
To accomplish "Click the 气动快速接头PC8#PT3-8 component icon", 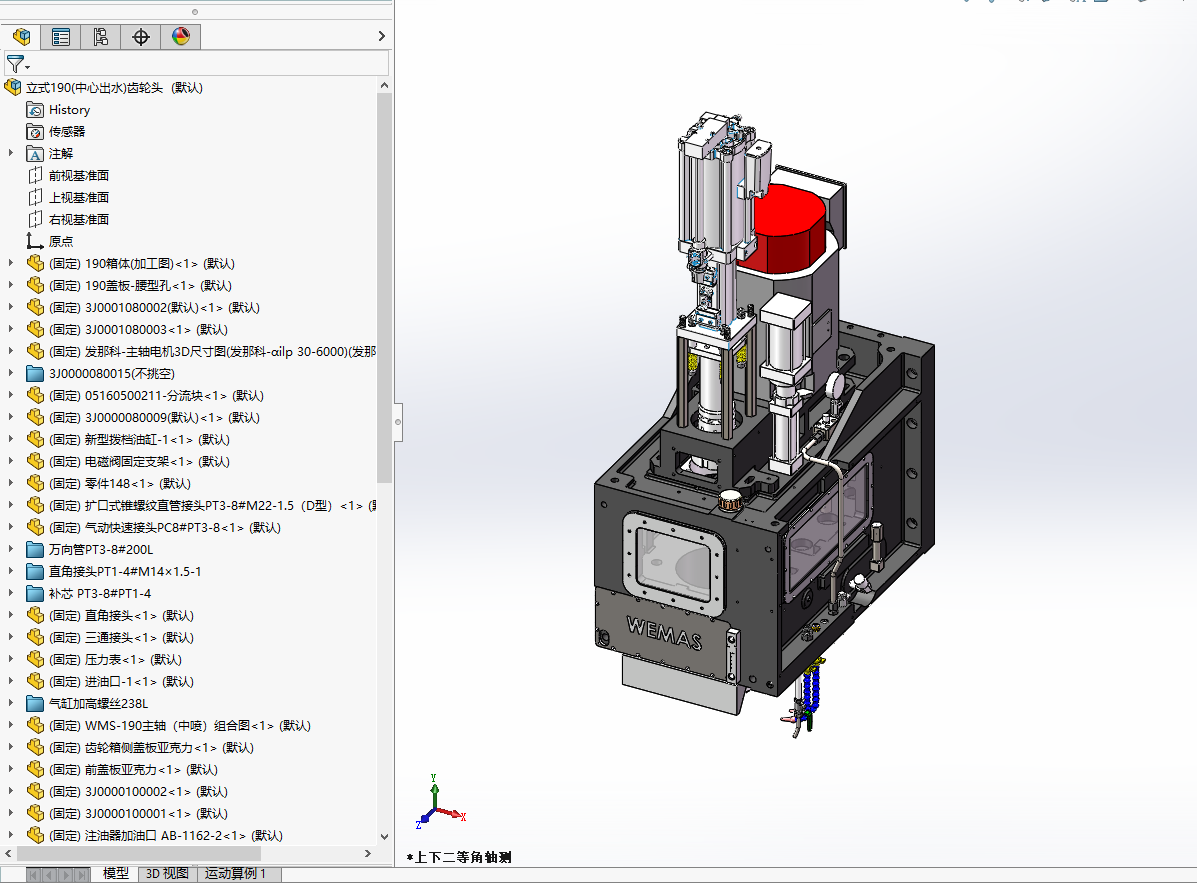I will [x=35, y=527].
